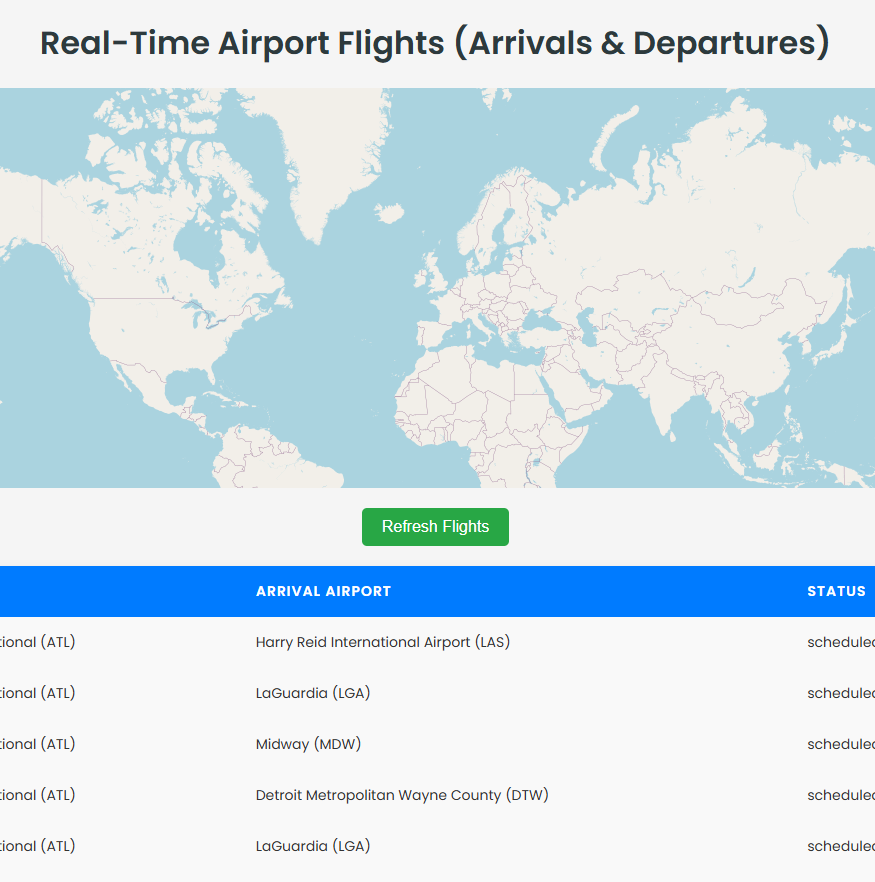Click Midway (MDW) arrival cell

(x=308, y=744)
